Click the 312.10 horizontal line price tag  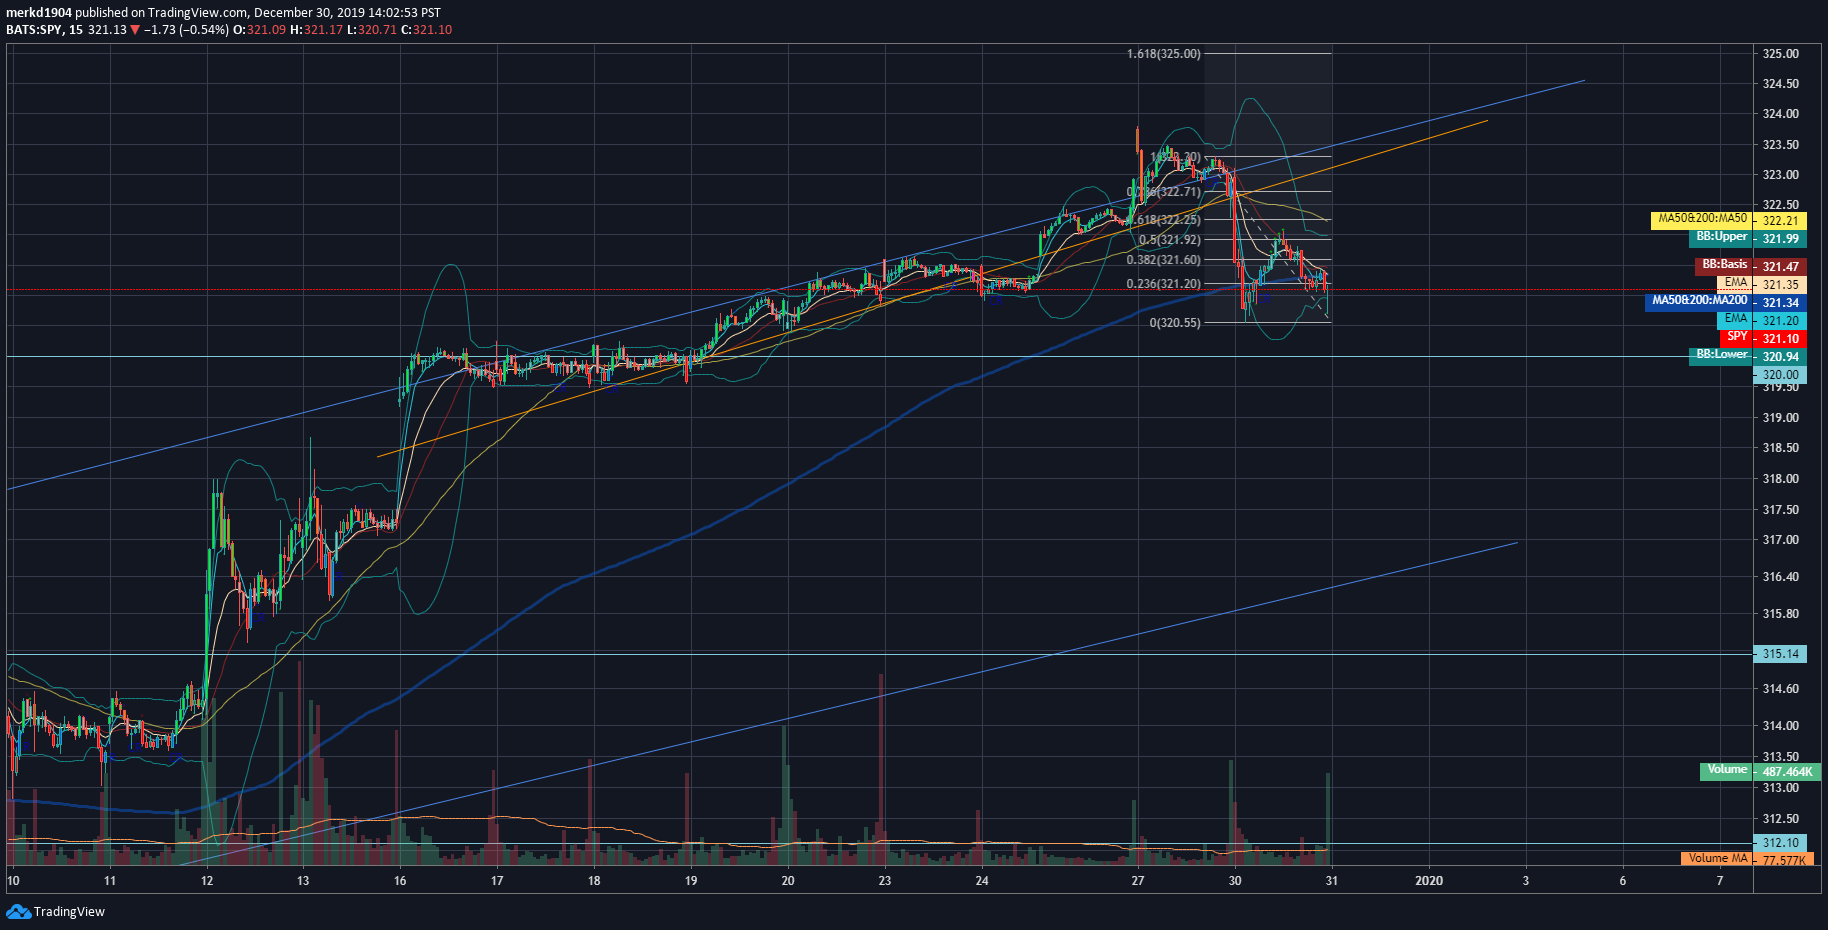(x=1780, y=843)
